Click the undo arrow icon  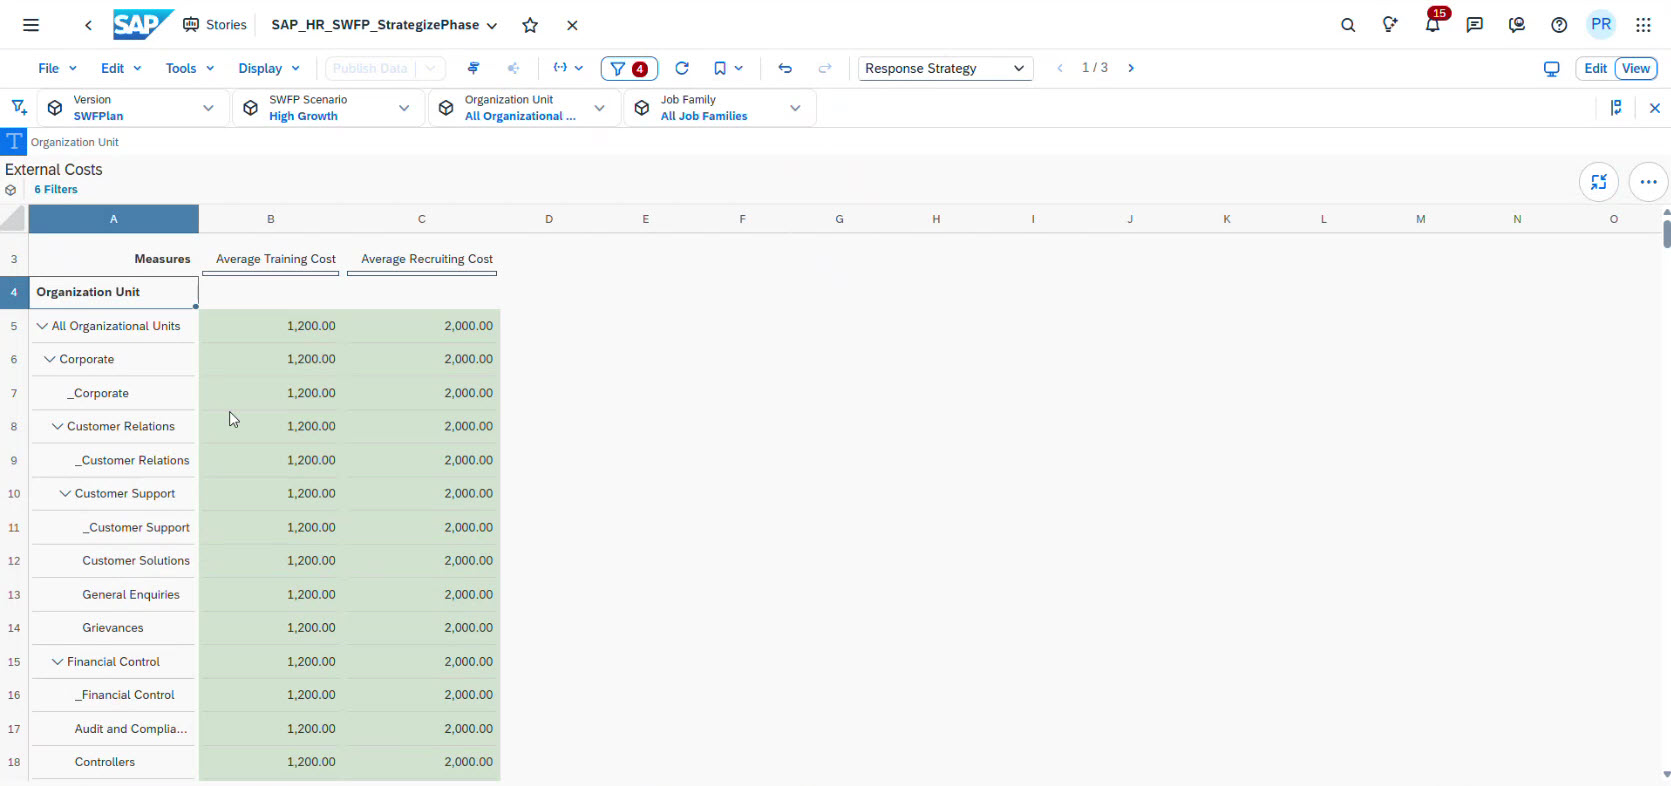(785, 68)
